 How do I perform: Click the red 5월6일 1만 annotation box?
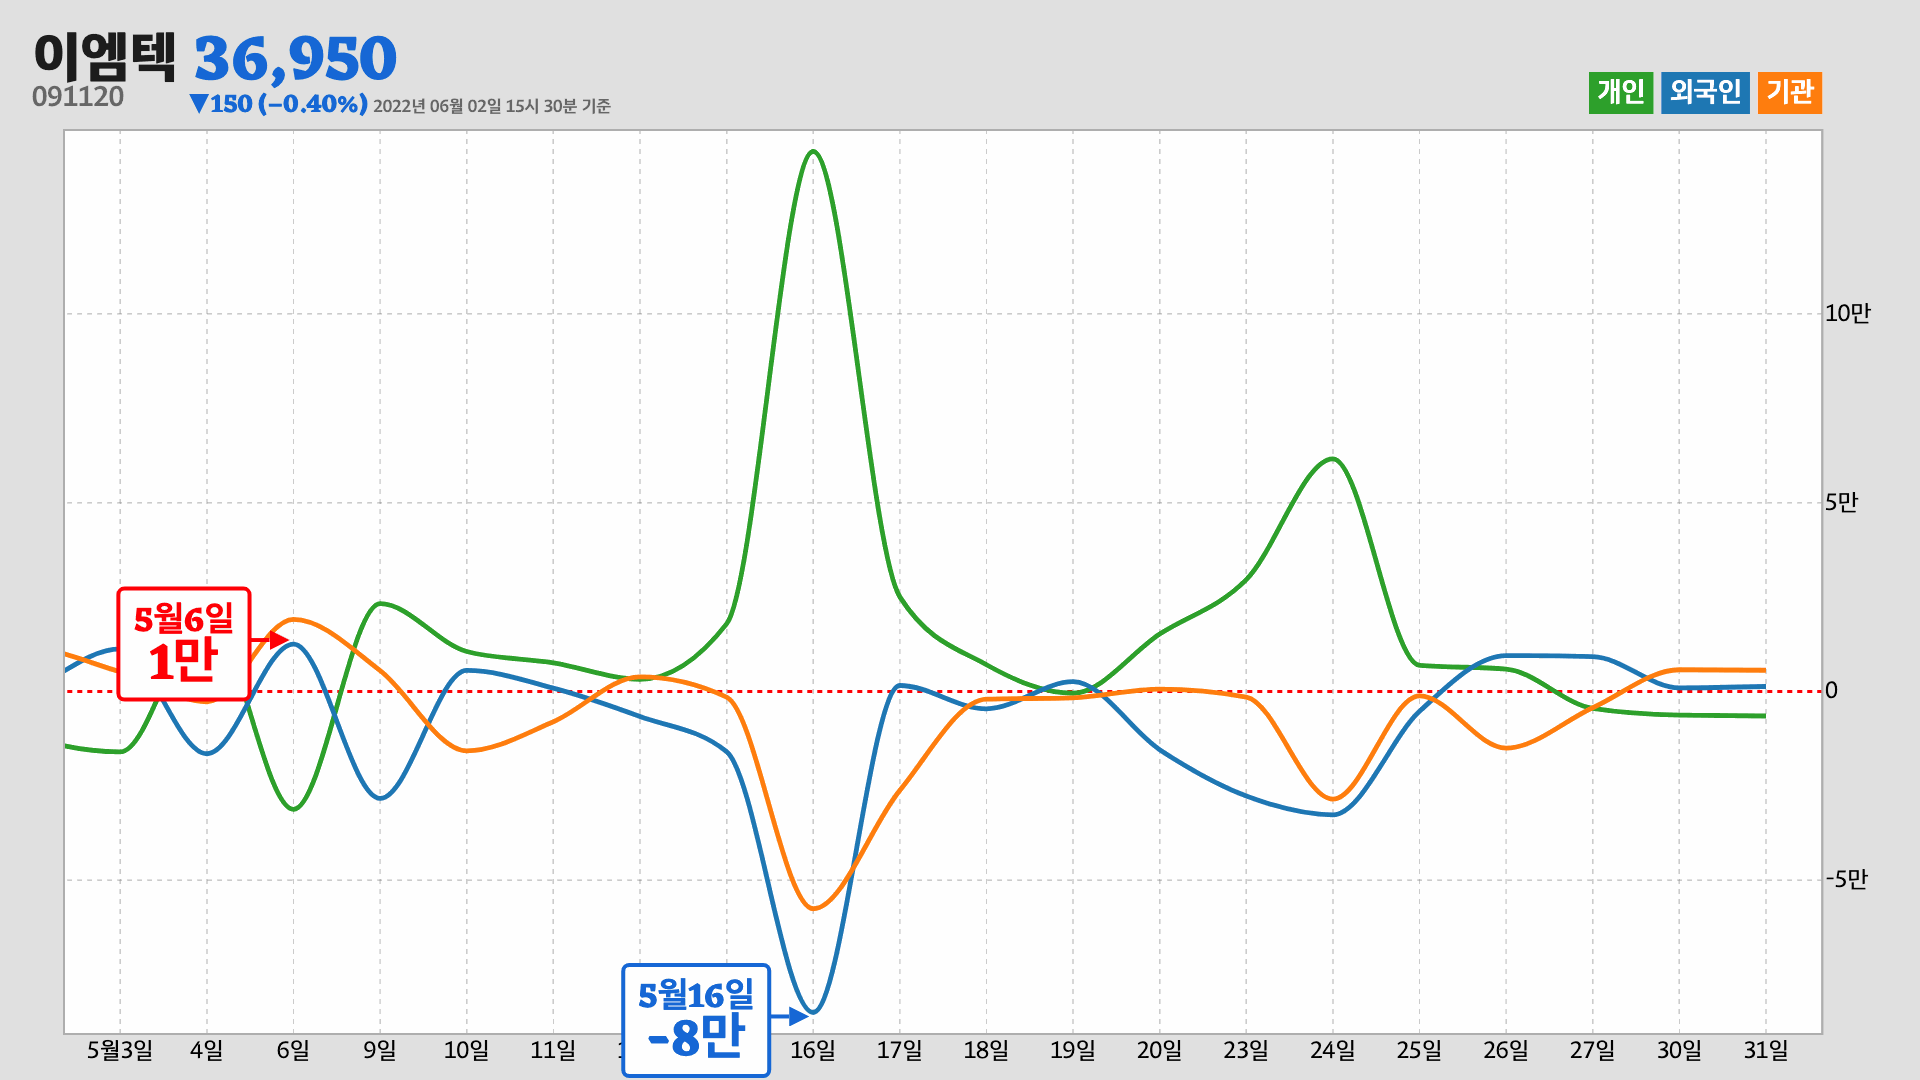(x=184, y=644)
